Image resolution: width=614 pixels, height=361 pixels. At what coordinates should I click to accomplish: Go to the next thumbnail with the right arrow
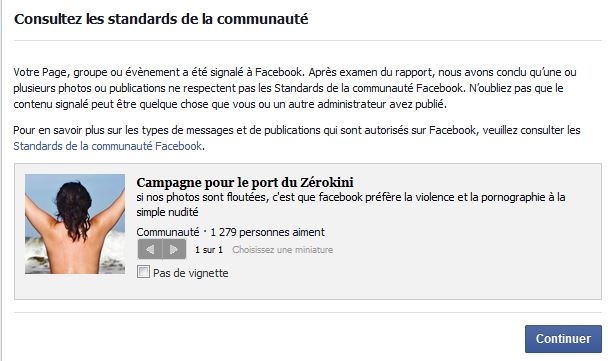(174, 249)
